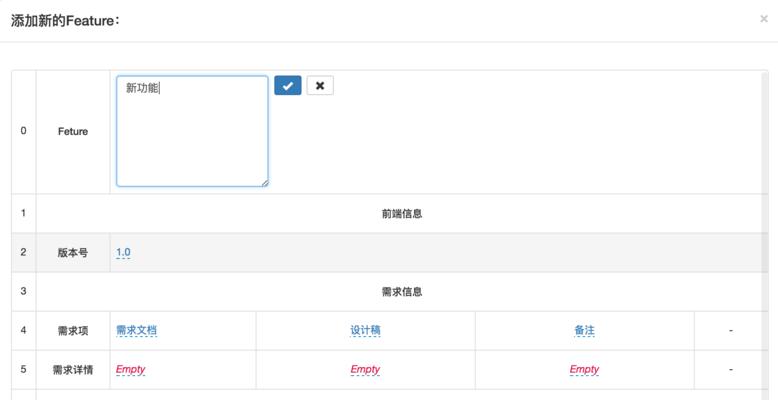Edit the version number 1.0 link
Viewport: 778px width, 400px height.
click(123, 252)
